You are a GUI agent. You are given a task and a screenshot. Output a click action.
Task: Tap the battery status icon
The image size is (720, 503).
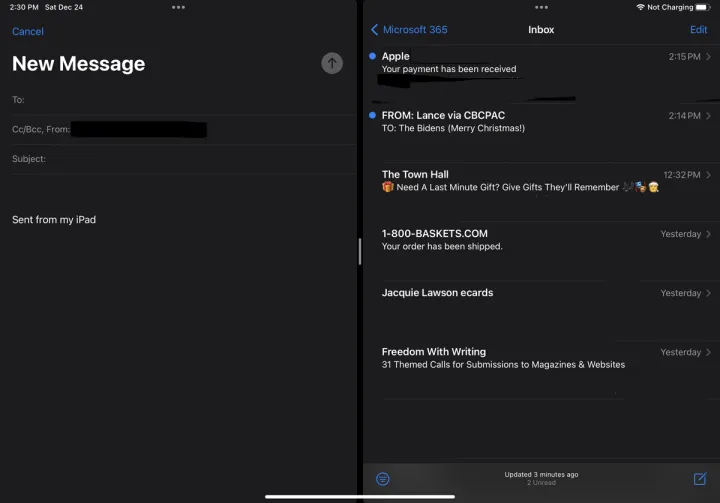tap(701, 7)
